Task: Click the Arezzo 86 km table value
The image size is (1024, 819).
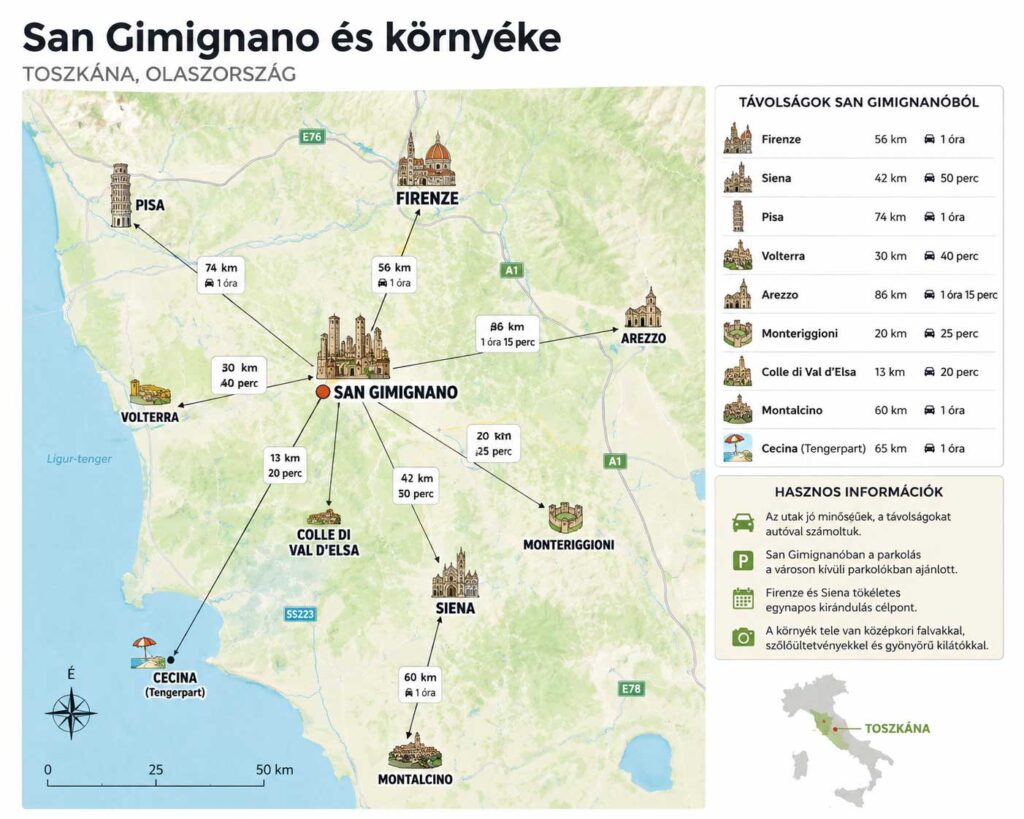Action: click(890, 295)
